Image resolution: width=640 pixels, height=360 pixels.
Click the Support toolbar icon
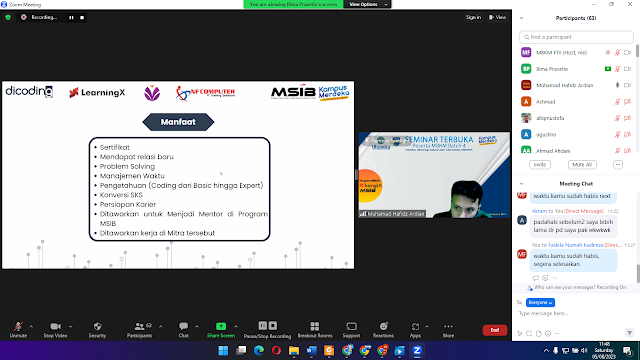coord(351,329)
